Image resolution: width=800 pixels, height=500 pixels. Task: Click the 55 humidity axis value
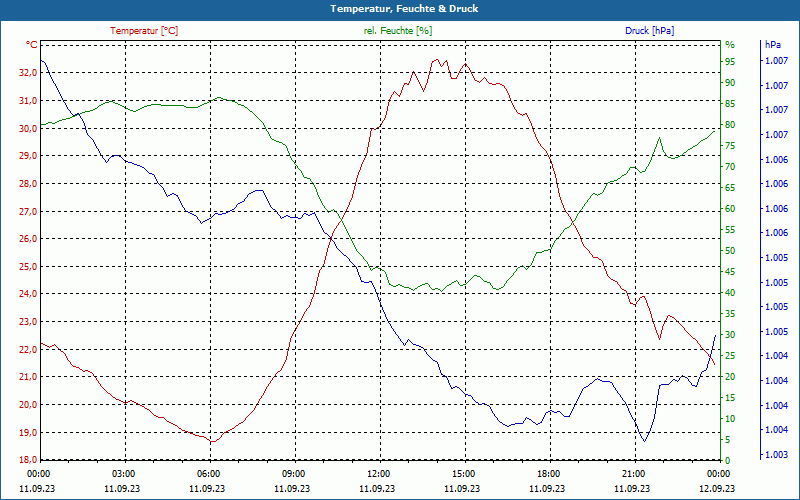click(x=730, y=230)
